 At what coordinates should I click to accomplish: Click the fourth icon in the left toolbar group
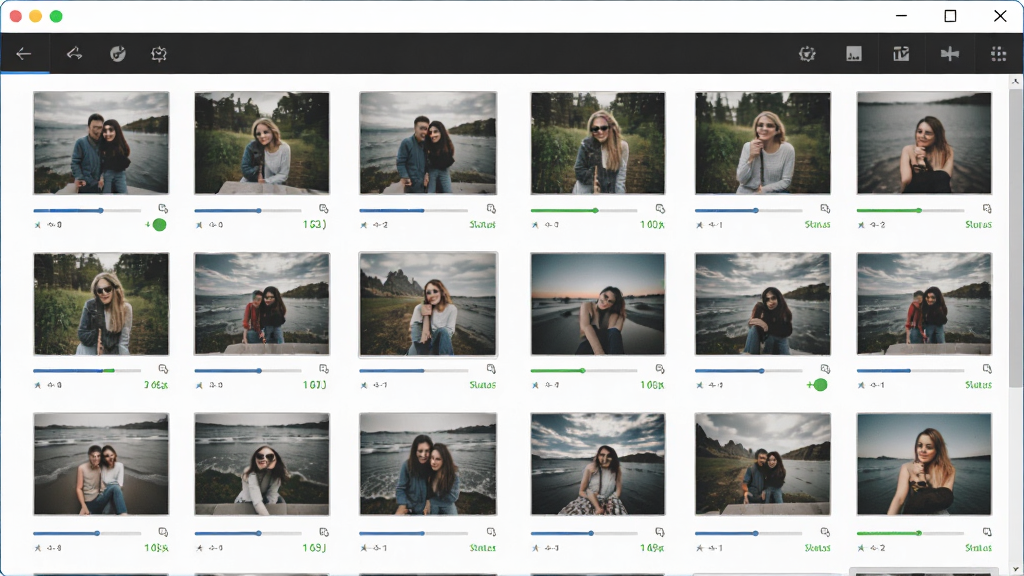tap(159, 54)
